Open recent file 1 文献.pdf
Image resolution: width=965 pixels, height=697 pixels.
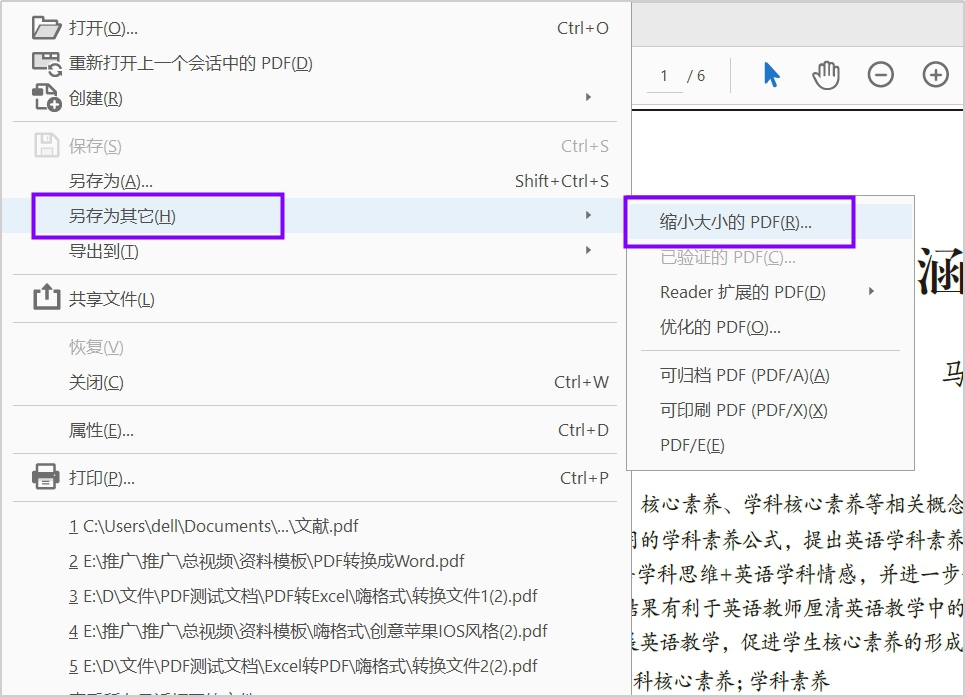pos(214,526)
